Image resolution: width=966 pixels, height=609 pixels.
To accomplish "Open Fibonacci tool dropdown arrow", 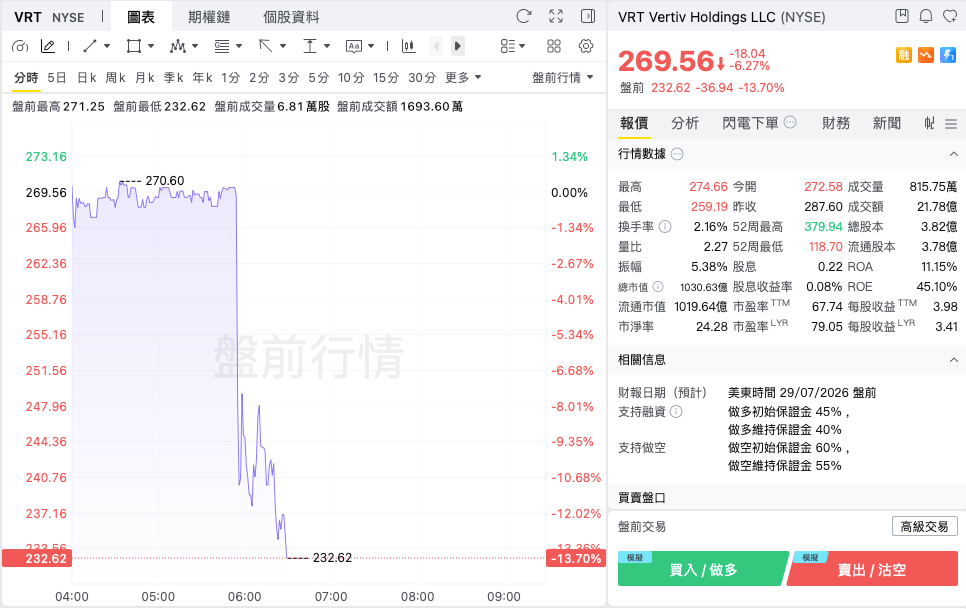I will click(238, 46).
